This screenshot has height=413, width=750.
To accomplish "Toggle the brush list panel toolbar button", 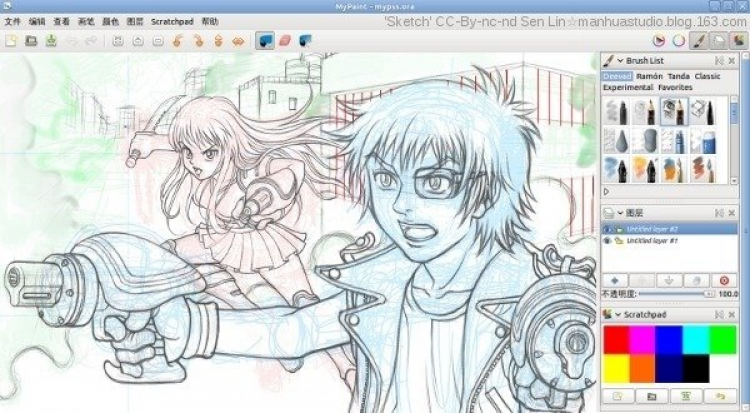I will coord(700,41).
